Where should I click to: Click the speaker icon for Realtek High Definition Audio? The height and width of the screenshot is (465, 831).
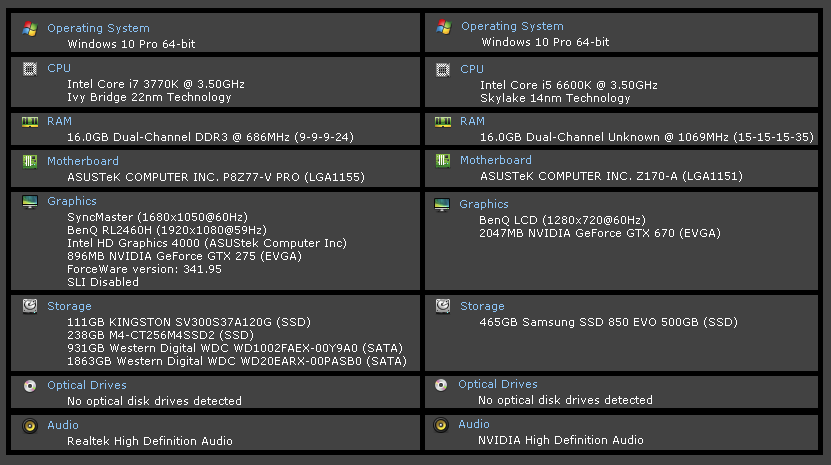(30, 426)
